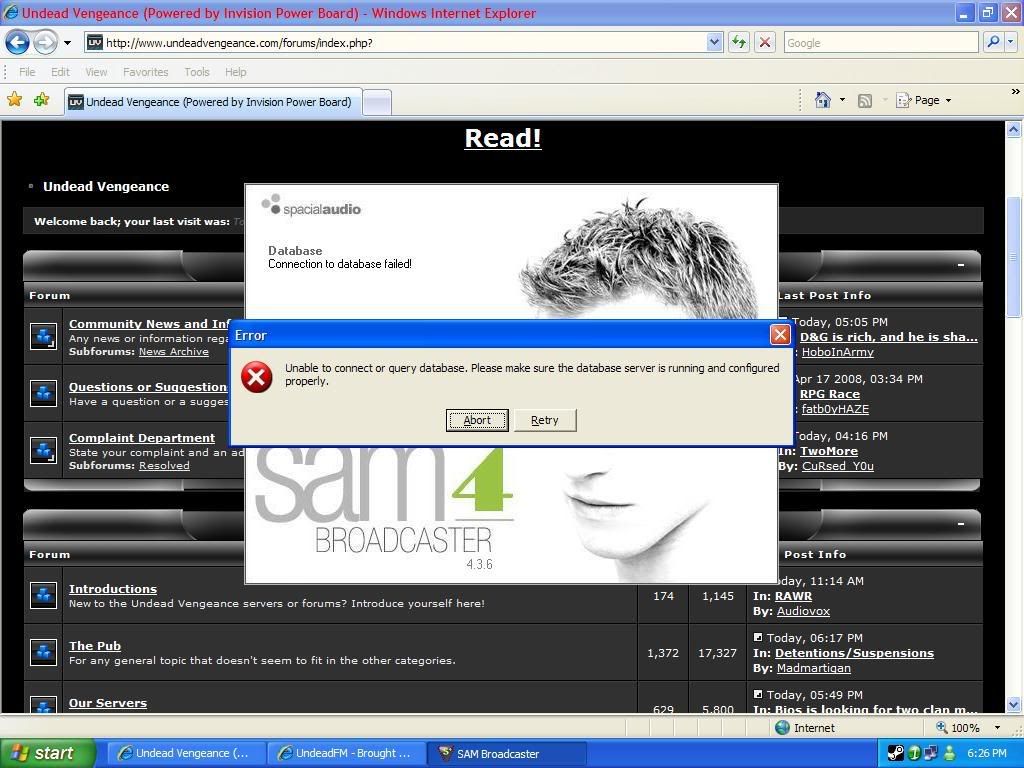The image size is (1024, 768).
Task: Click The Pub forum status icon
Action: 44,652
